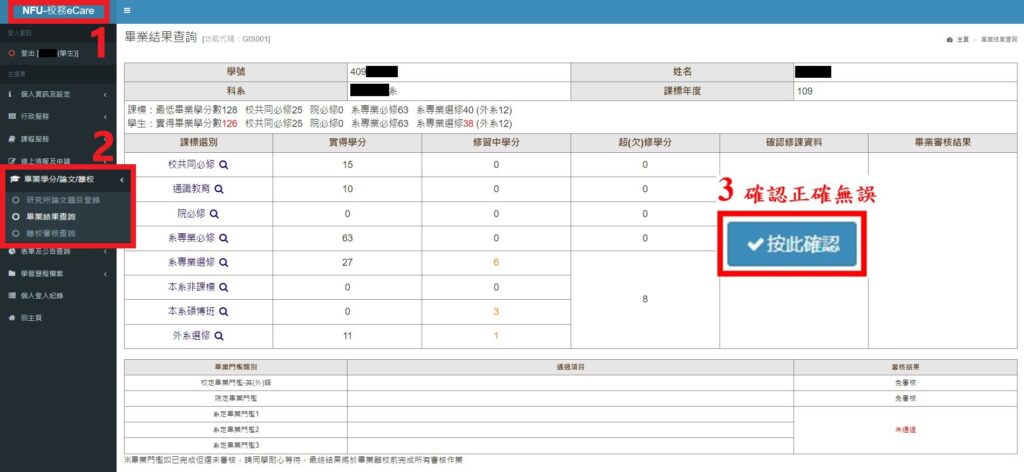Expand 個人資訊及設定 with its chevron
The height and width of the screenshot is (472, 1024).
(x=105, y=95)
